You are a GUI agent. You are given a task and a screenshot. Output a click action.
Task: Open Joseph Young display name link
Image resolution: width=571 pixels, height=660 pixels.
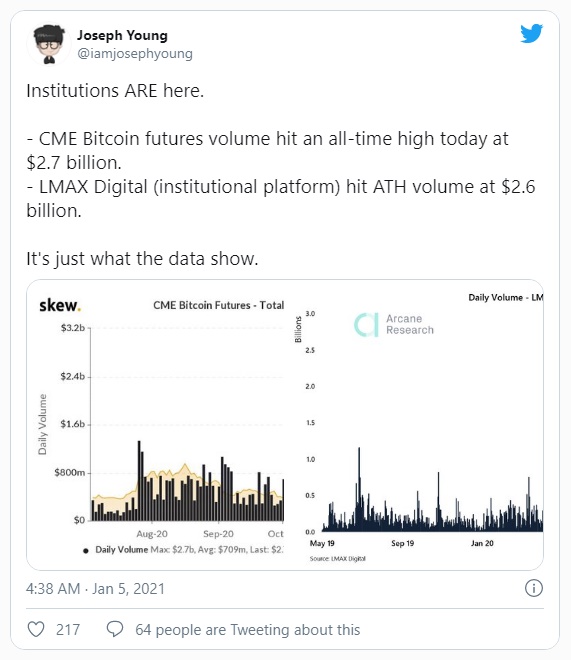[122, 35]
